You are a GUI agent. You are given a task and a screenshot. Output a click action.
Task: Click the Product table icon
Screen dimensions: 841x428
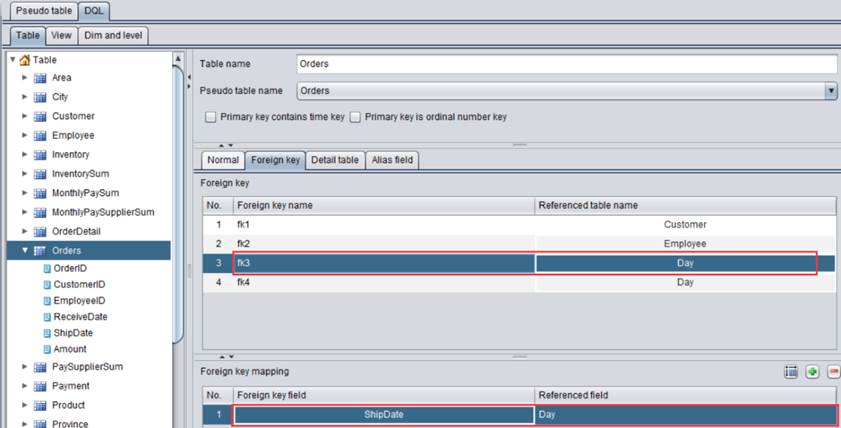pos(40,406)
